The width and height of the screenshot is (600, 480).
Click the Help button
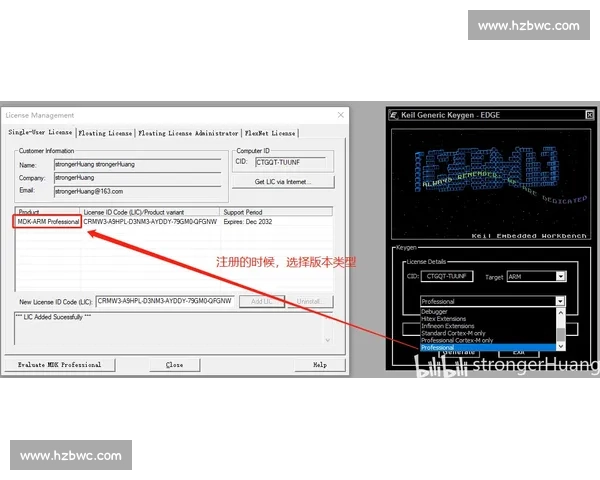pyautogui.click(x=320, y=365)
